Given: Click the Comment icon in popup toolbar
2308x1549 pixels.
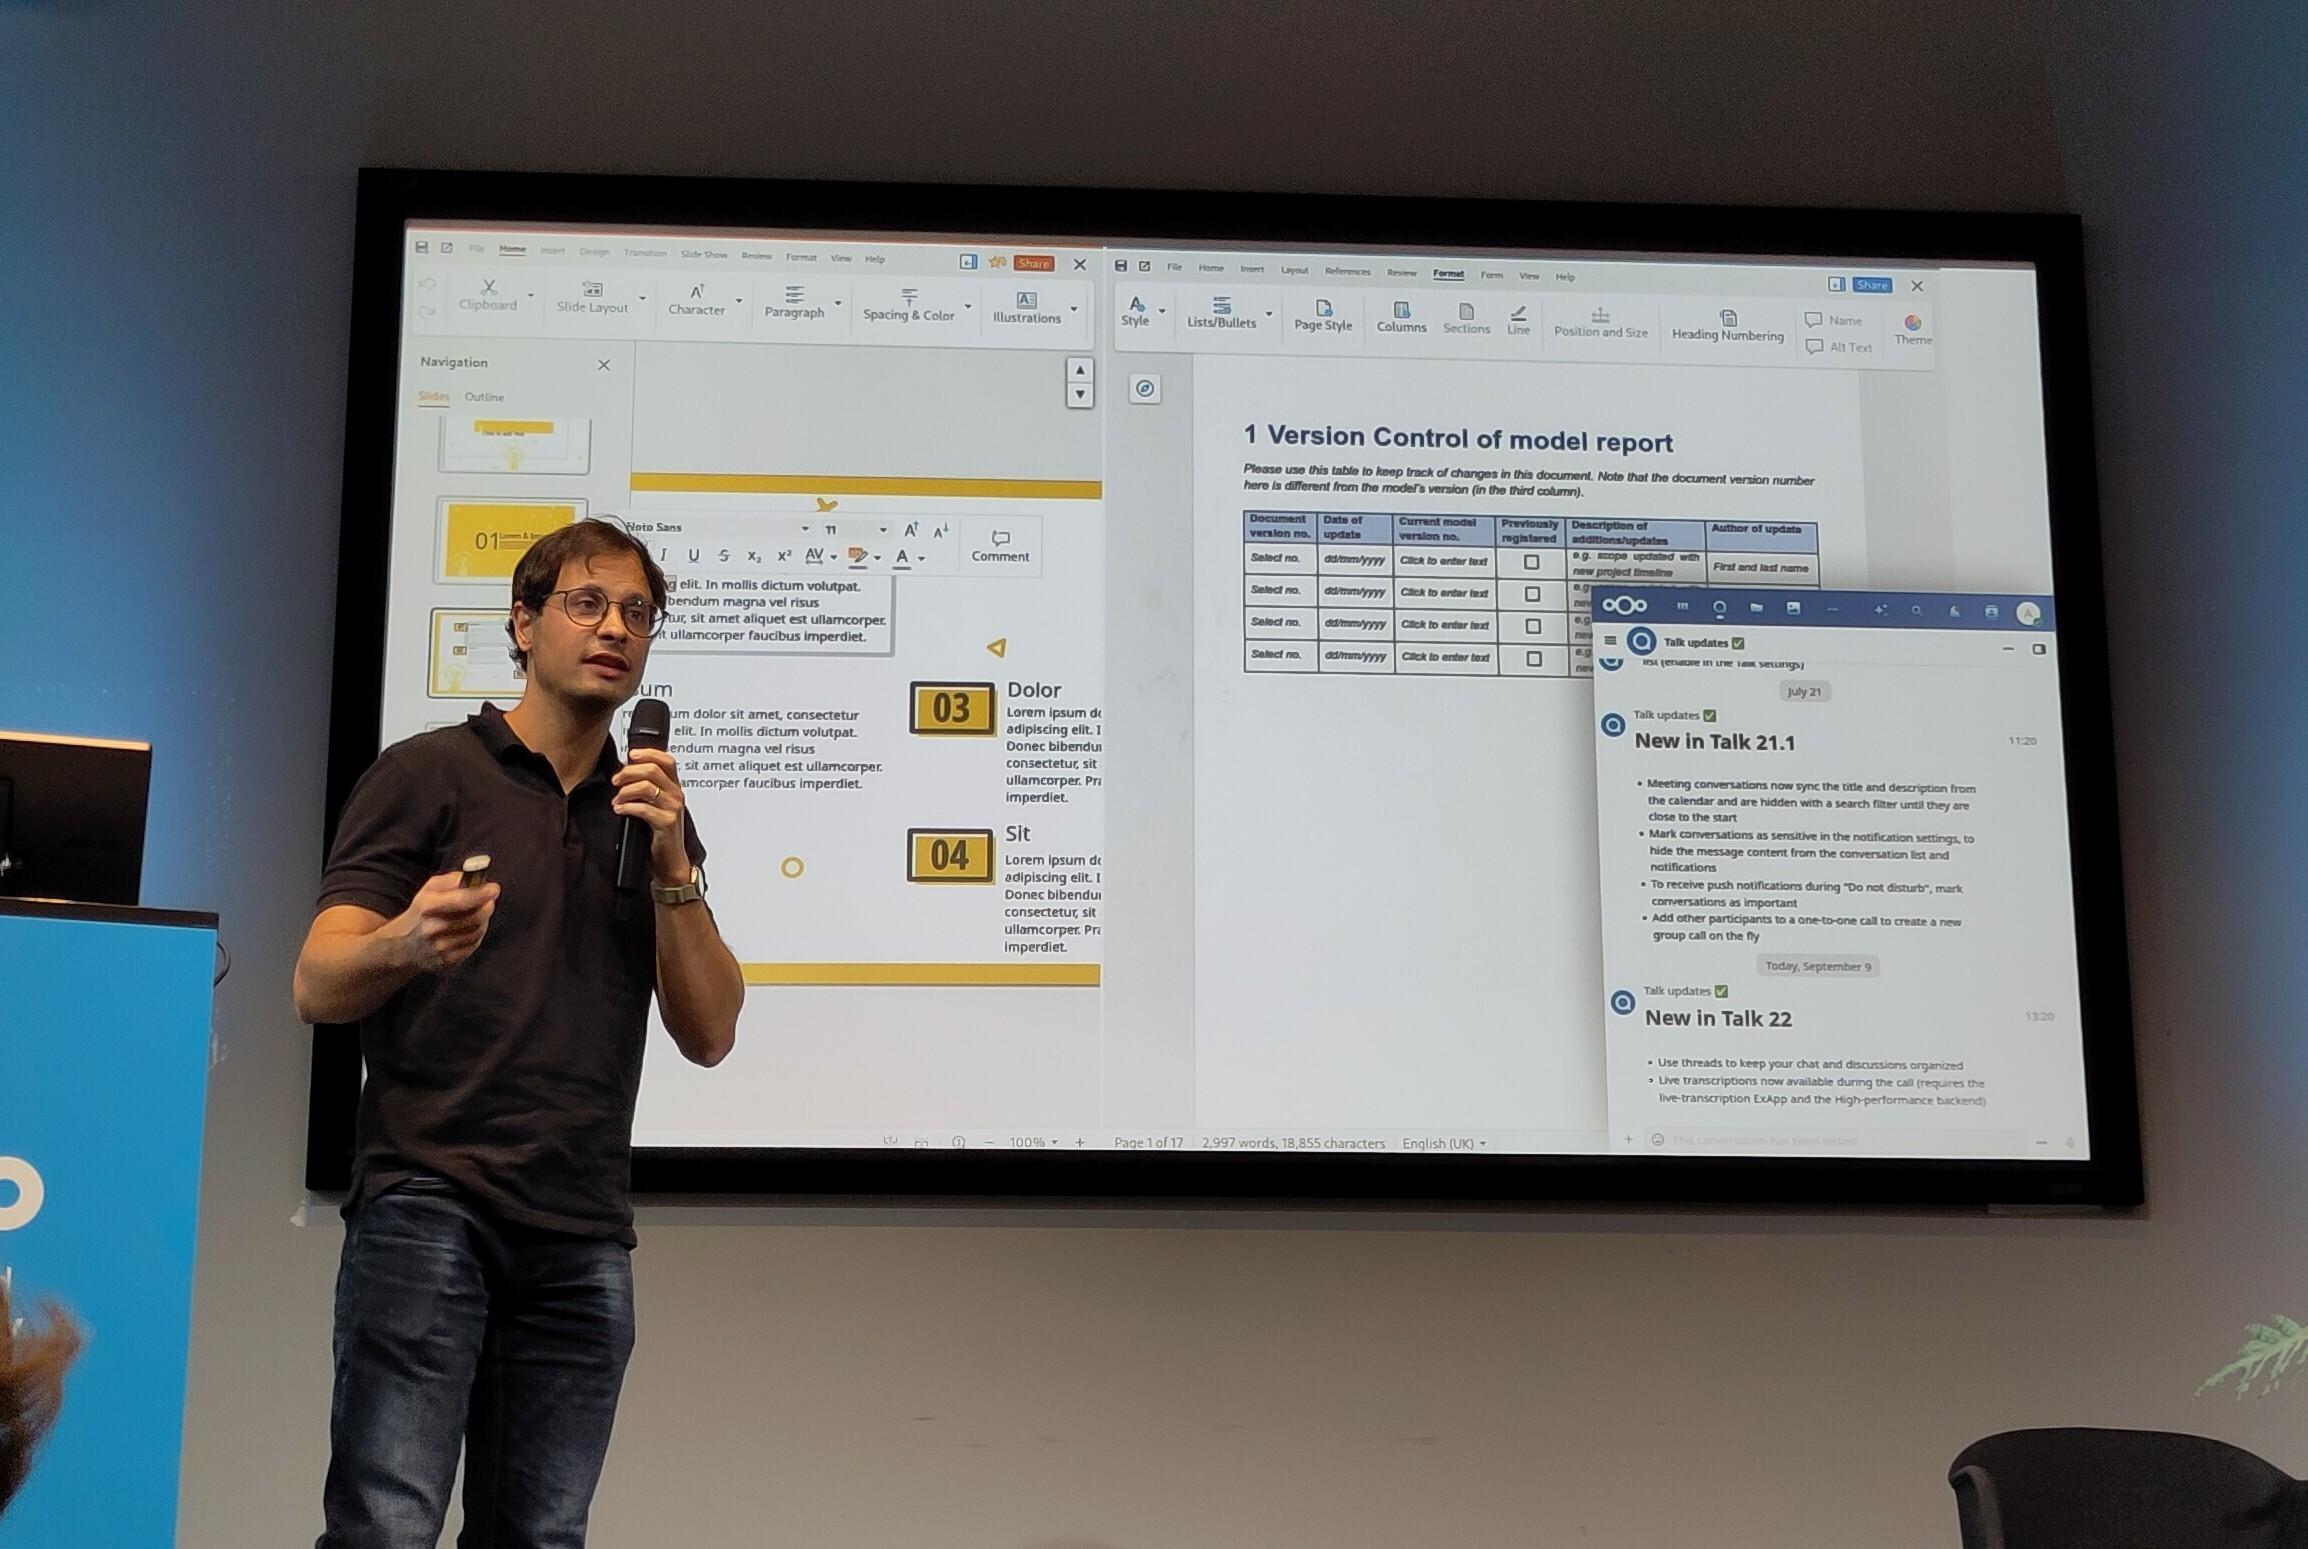Looking at the screenshot, I should tap(999, 539).
